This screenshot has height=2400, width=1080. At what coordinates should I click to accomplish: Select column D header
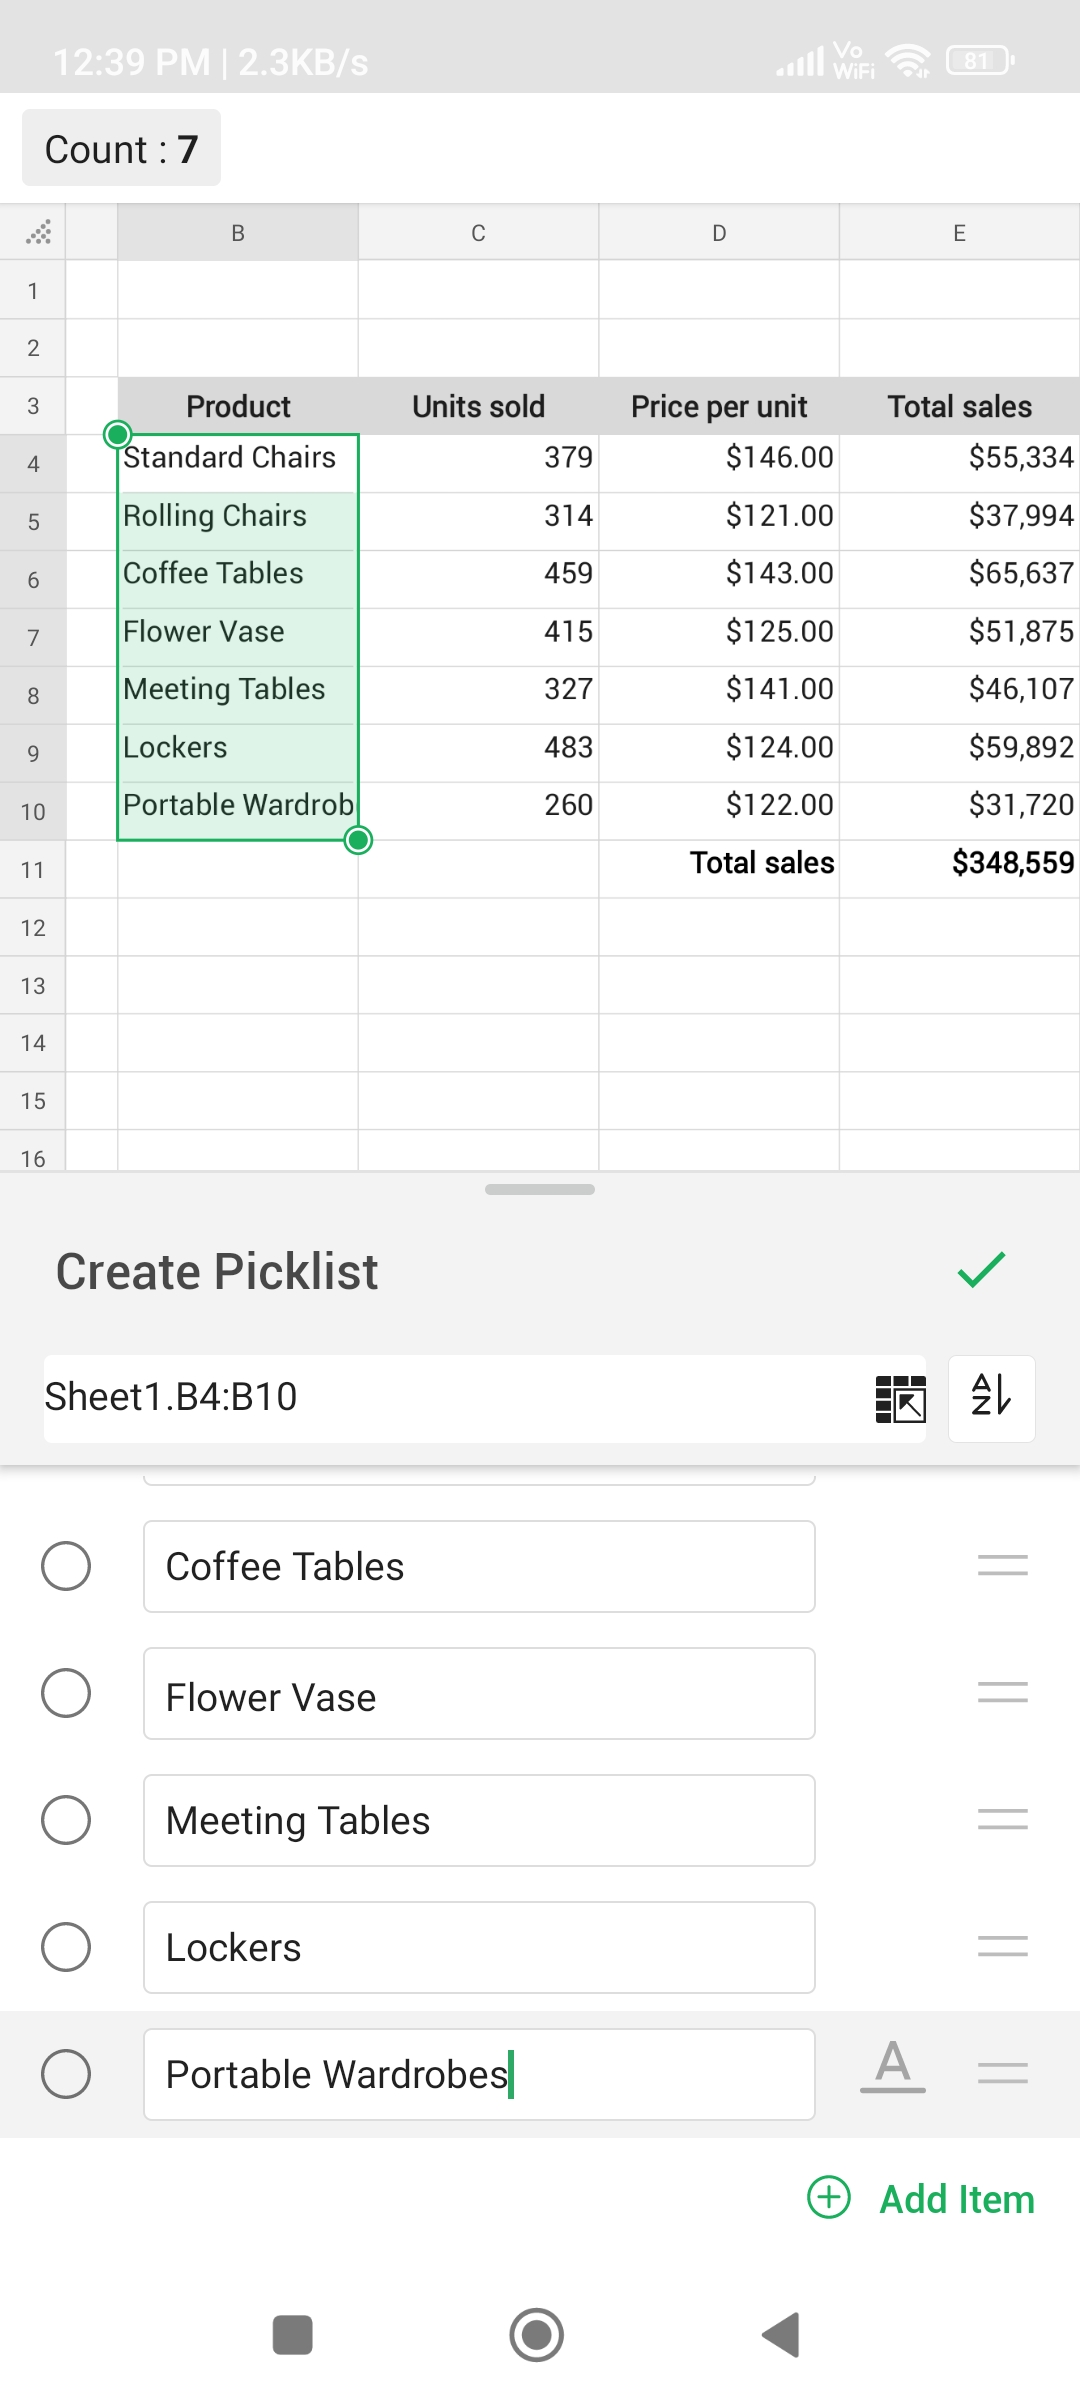[x=718, y=233]
